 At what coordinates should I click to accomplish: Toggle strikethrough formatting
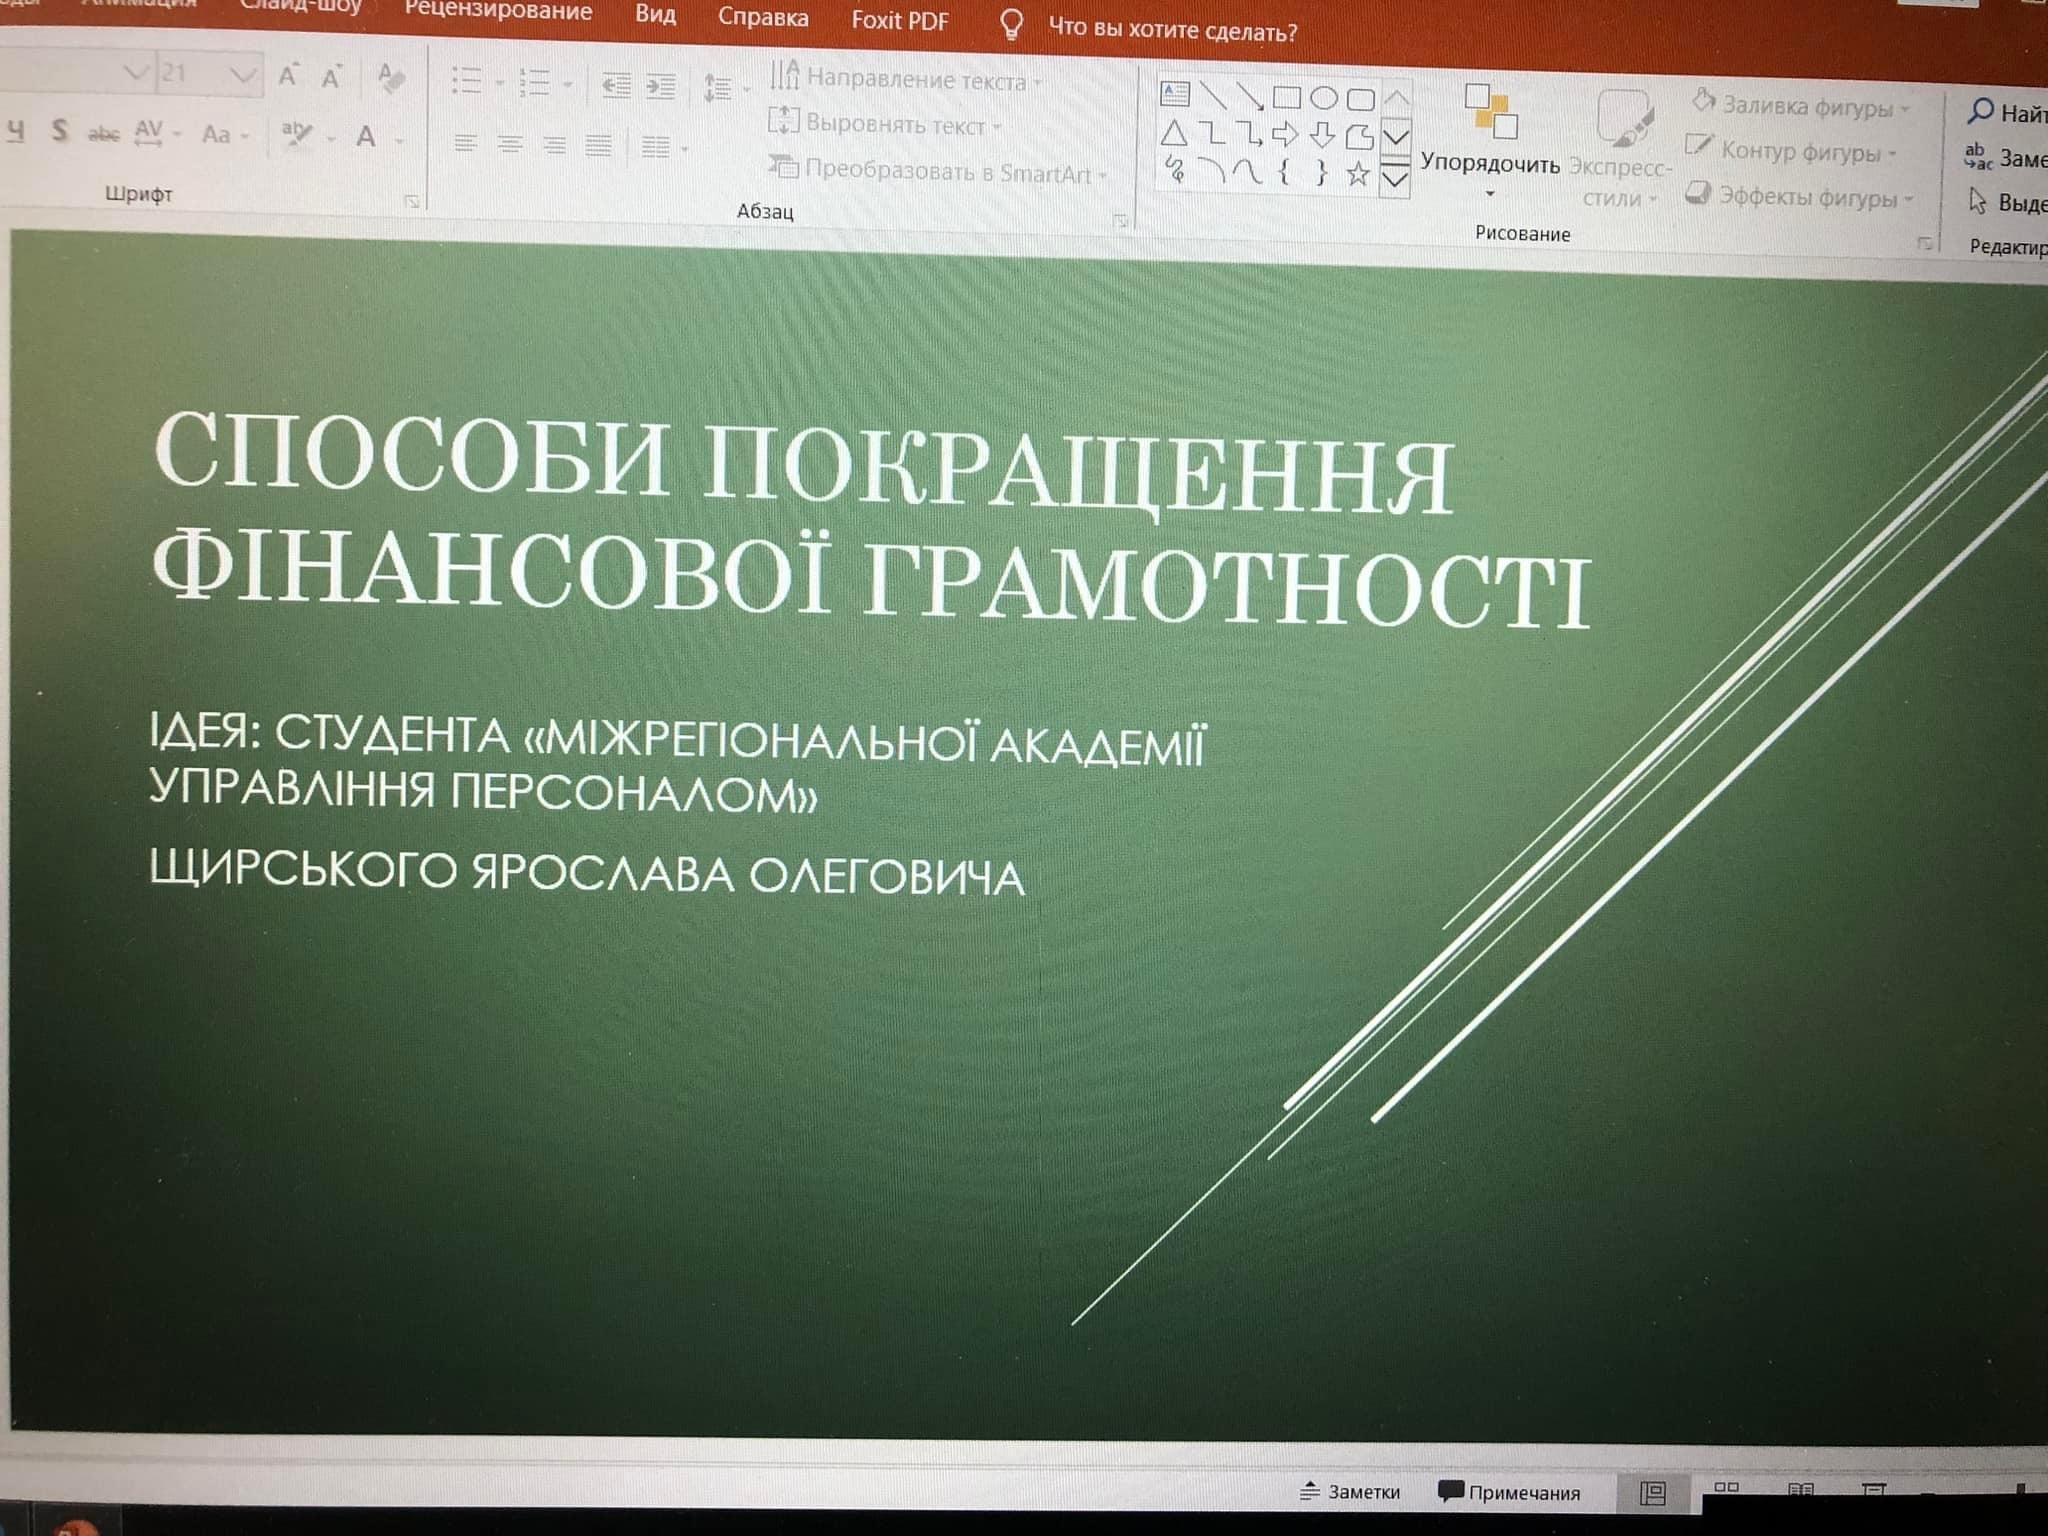click(104, 133)
